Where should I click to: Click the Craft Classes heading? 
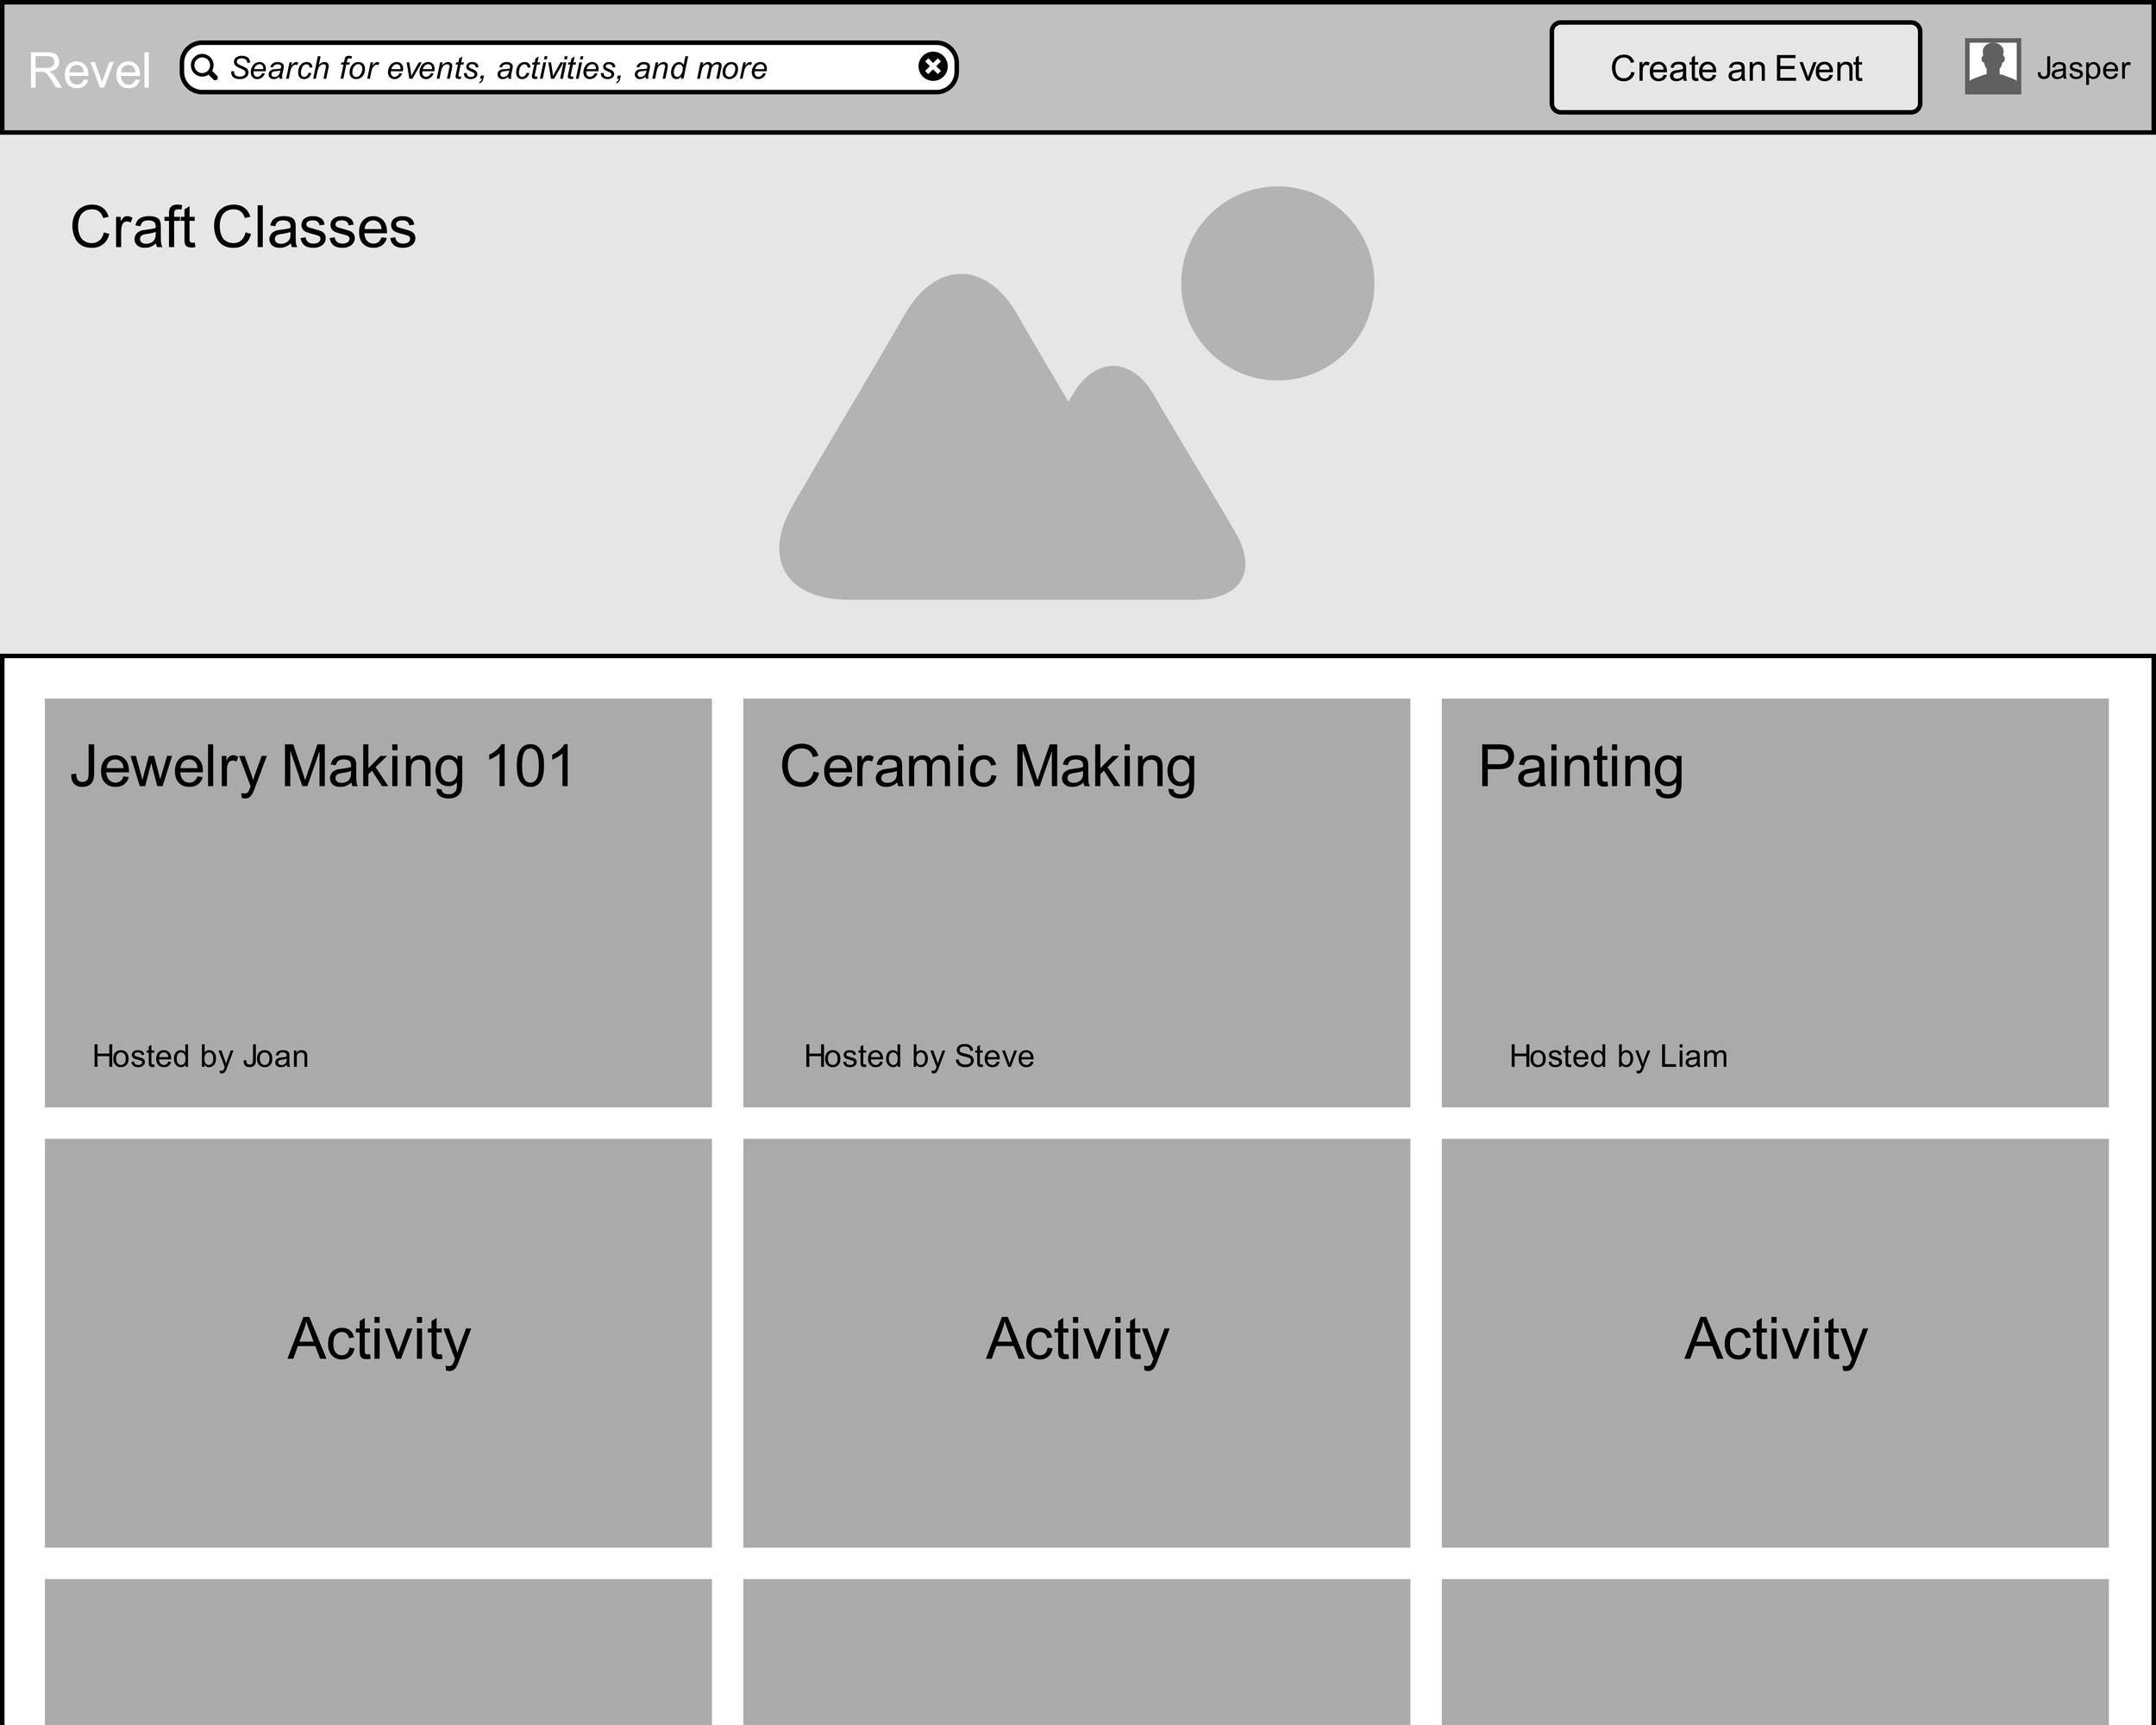pyautogui.click(x=243, y=227)
